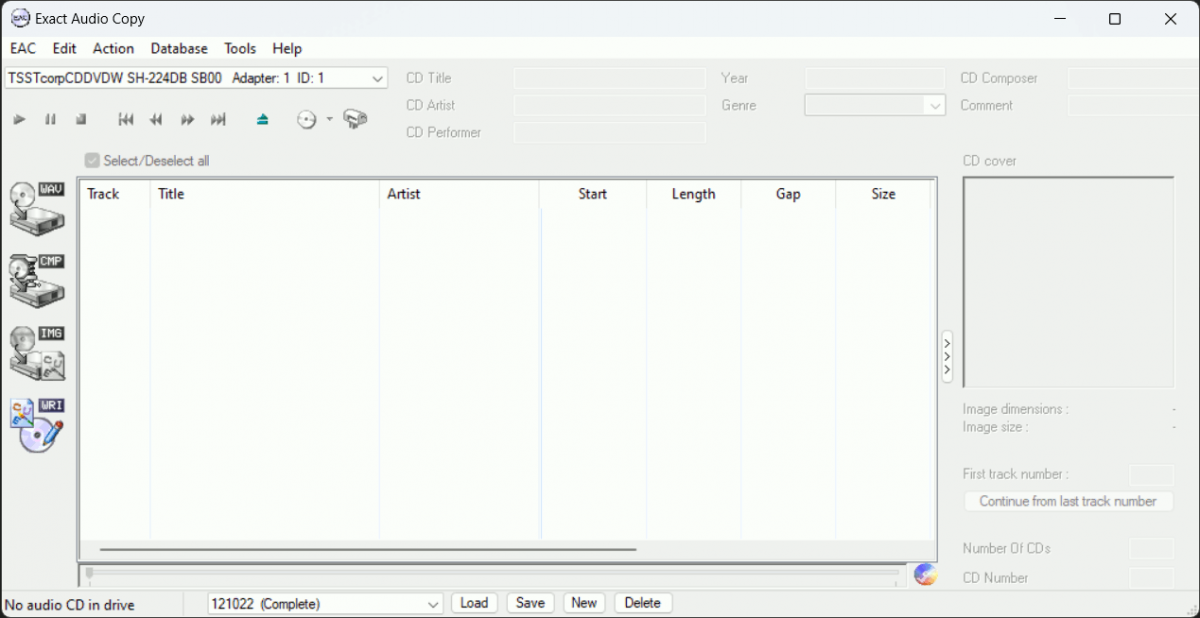Image resolution: width=1200 pixels, height=618 pixels.
Task: Collapse the side panel with chevron expander
Action: point(947,356)
